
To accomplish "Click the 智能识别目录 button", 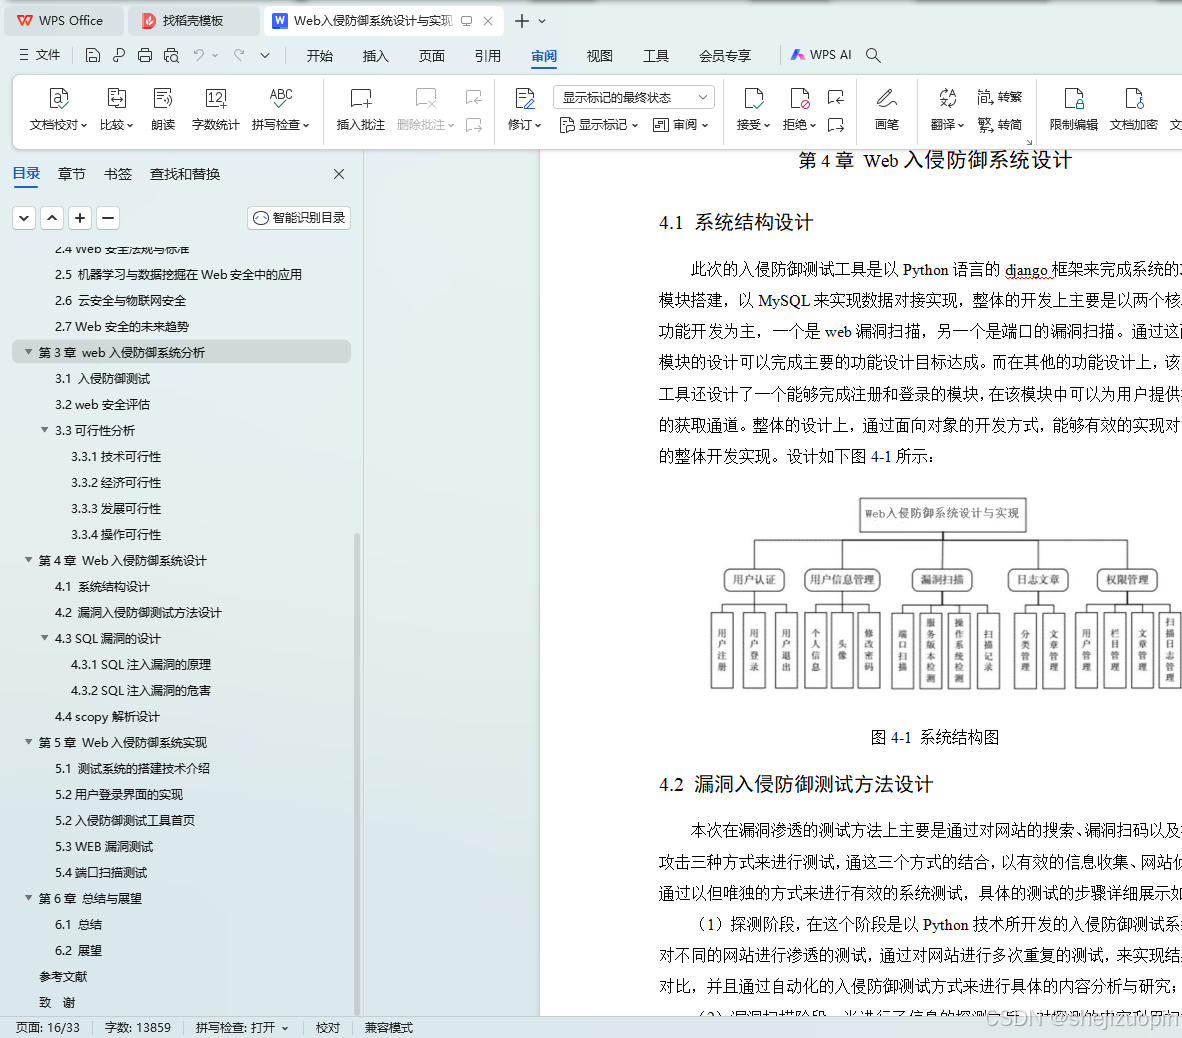I will click(x=299, y=218).
